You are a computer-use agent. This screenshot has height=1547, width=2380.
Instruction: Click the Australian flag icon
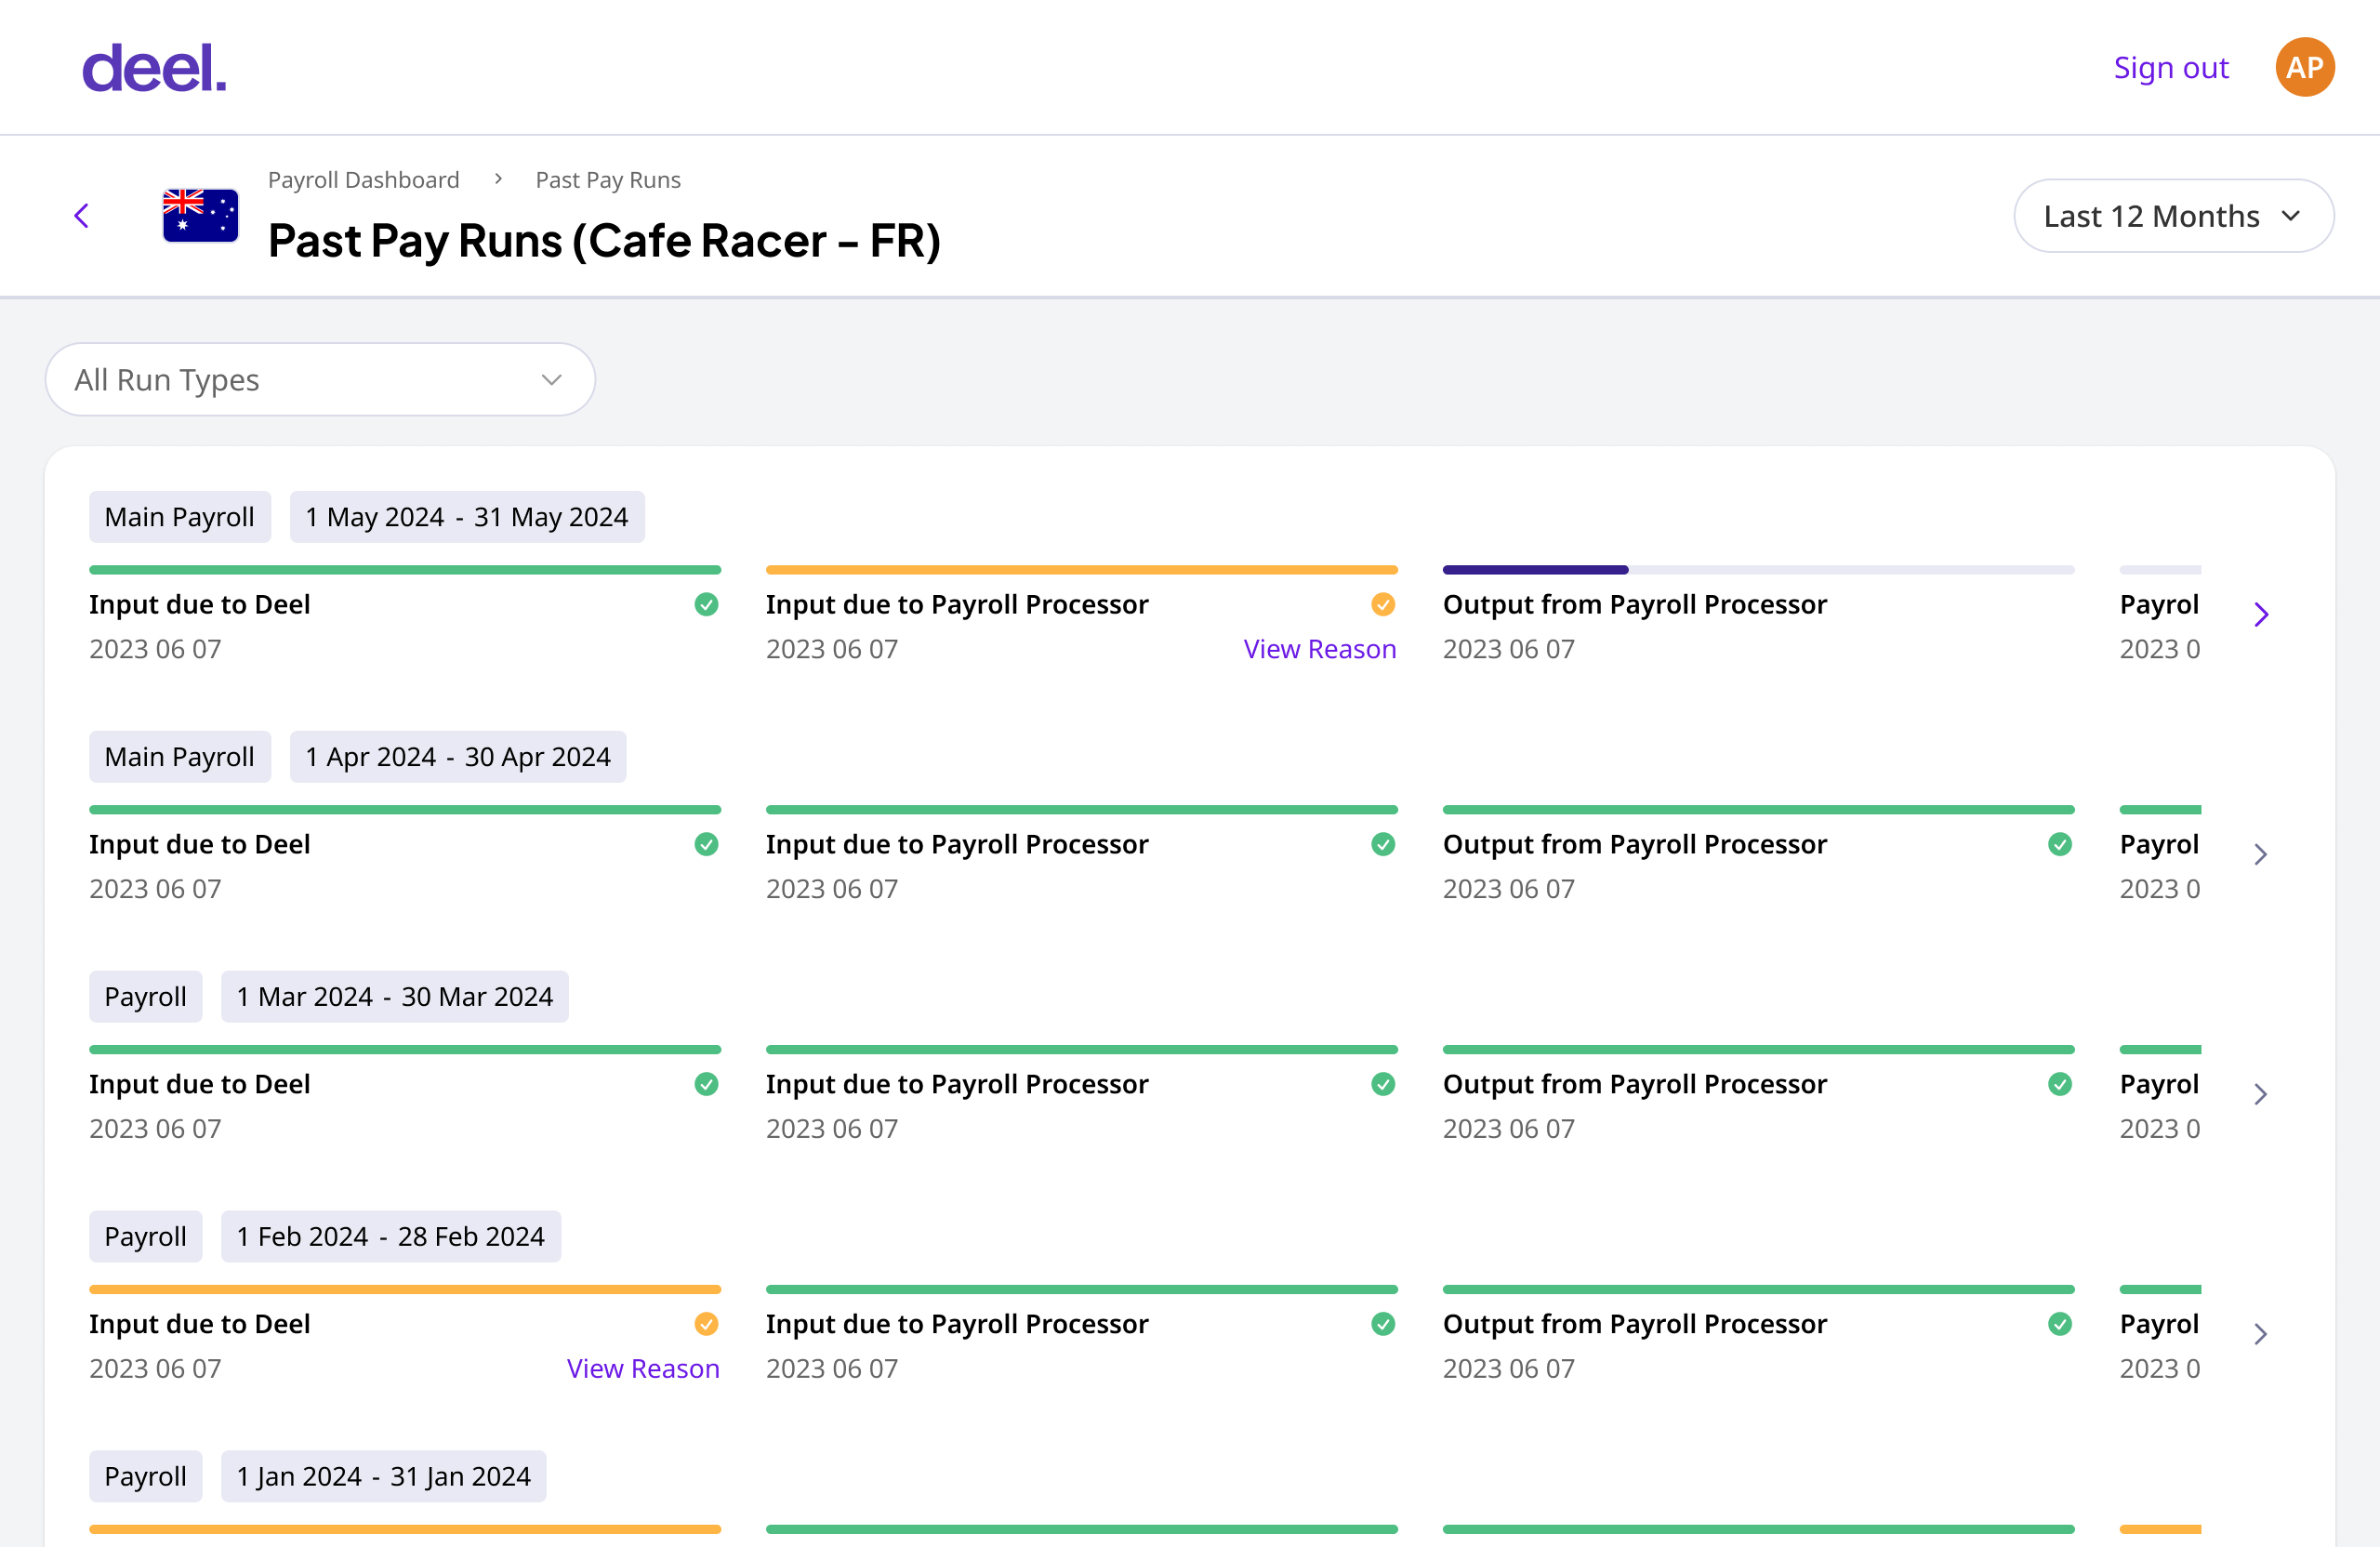click(x=201, y=215)
